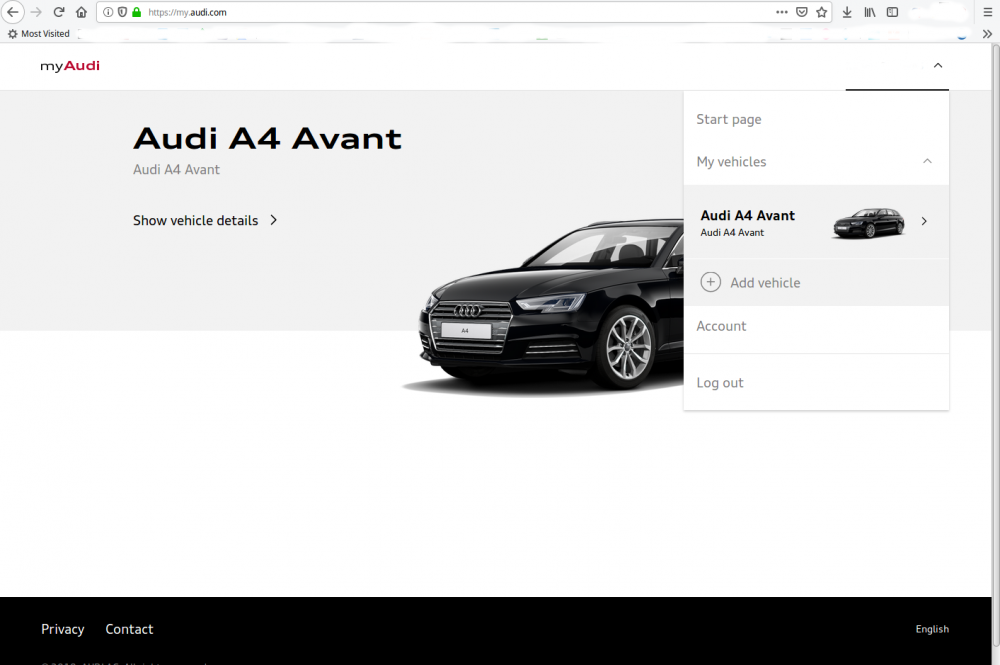Collapse the user menu with top chevron
Image resolution: width=1000 pixels, height=665 pixels.
pos(938,66)
